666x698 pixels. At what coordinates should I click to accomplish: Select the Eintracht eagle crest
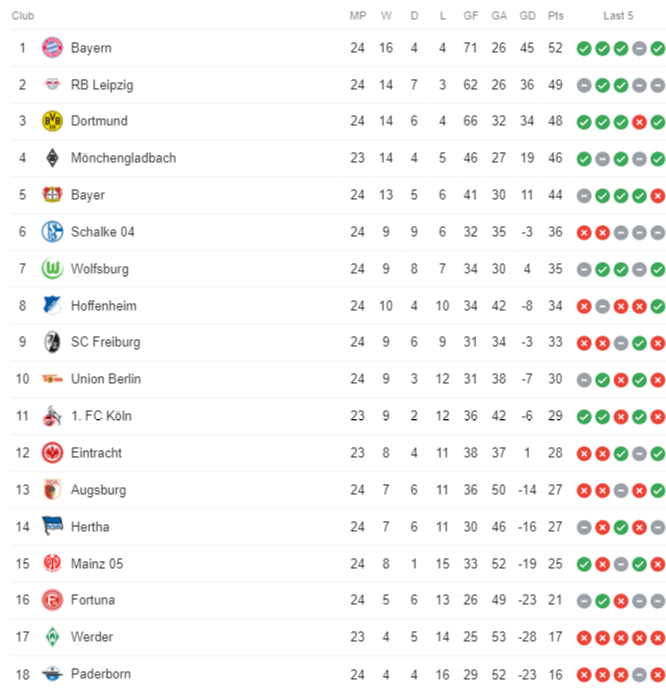(52, 453)
